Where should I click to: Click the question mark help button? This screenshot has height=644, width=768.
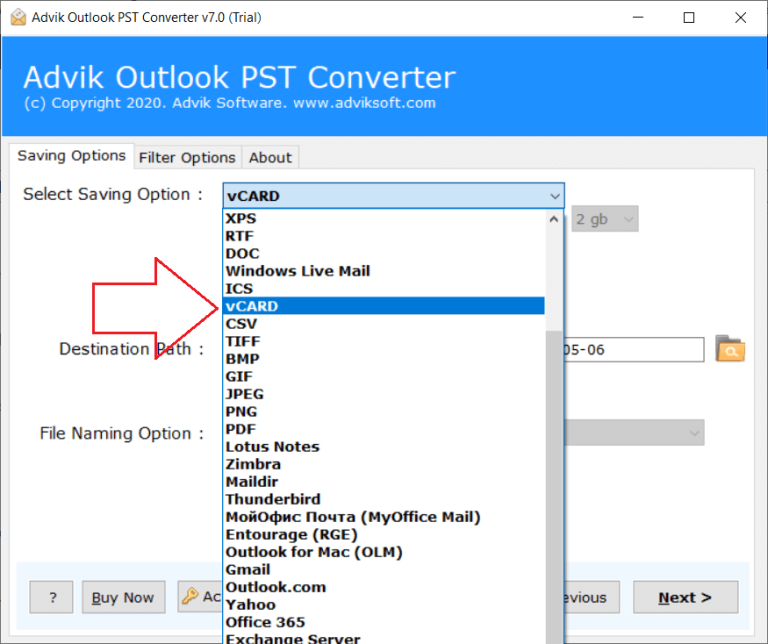tap(51, 597)
